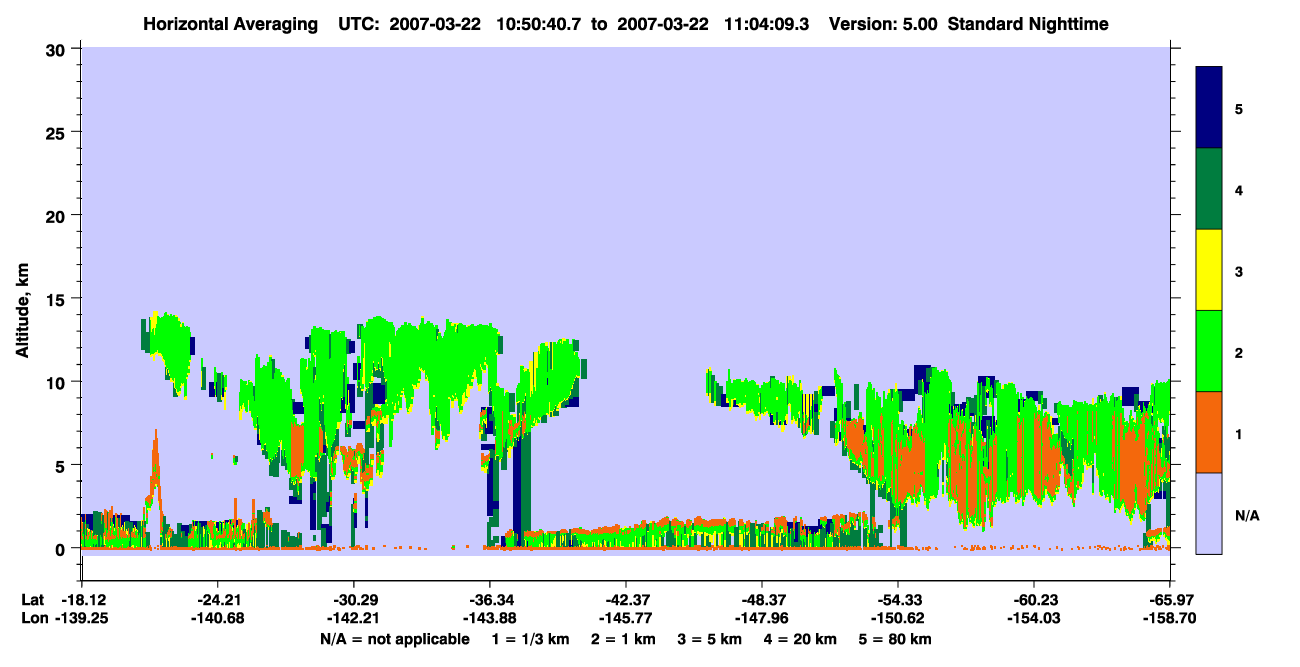Screen dimensions: 1300x667
Task: Click the 'Lat' row label
Action: pyautogui.click(x=32, y=600)
